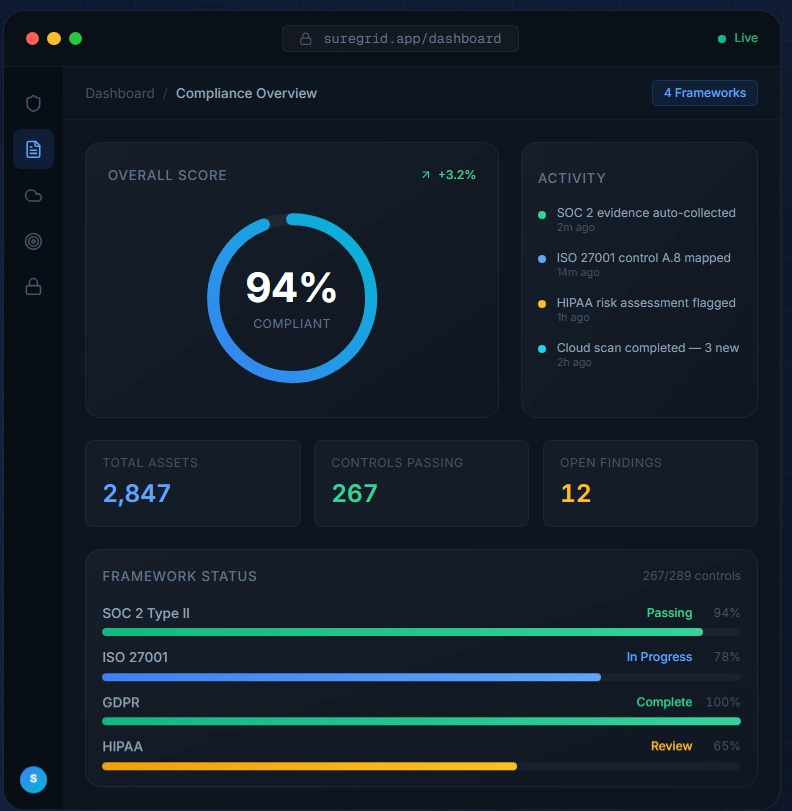Viewport: 792px width, 811px height.
Task: Click the 100% value for GDPR
Action: (723, 702)
